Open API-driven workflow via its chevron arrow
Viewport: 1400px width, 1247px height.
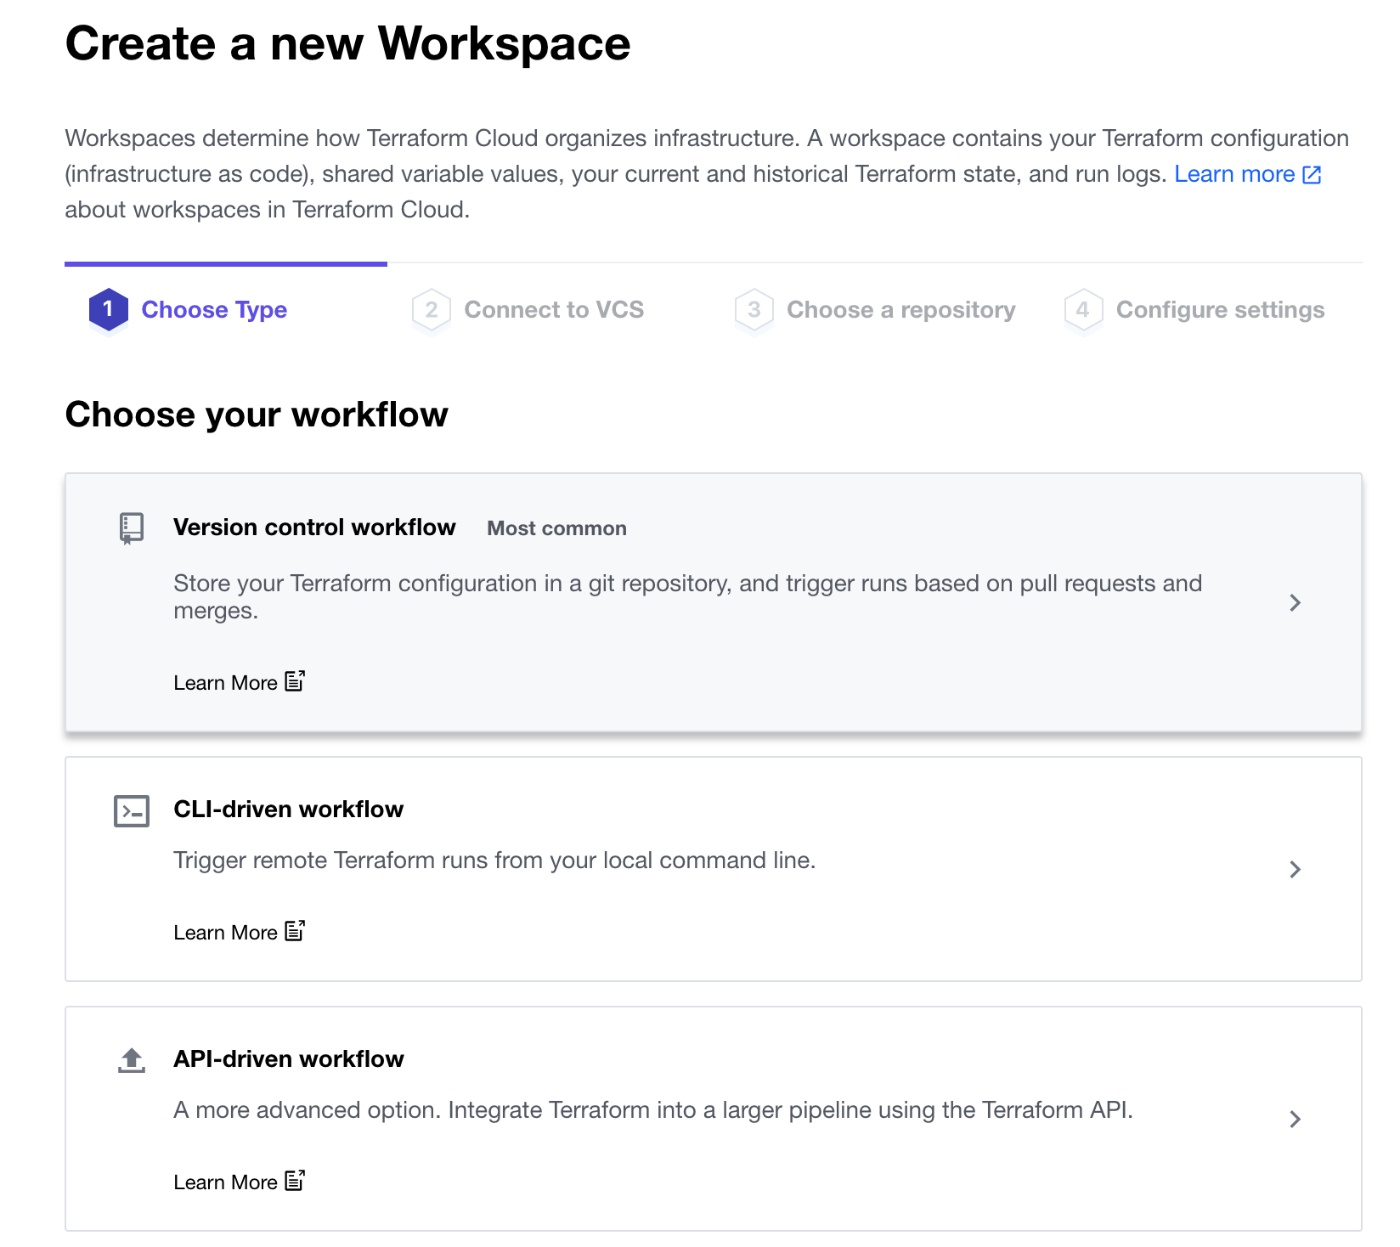(1295, 1119)
